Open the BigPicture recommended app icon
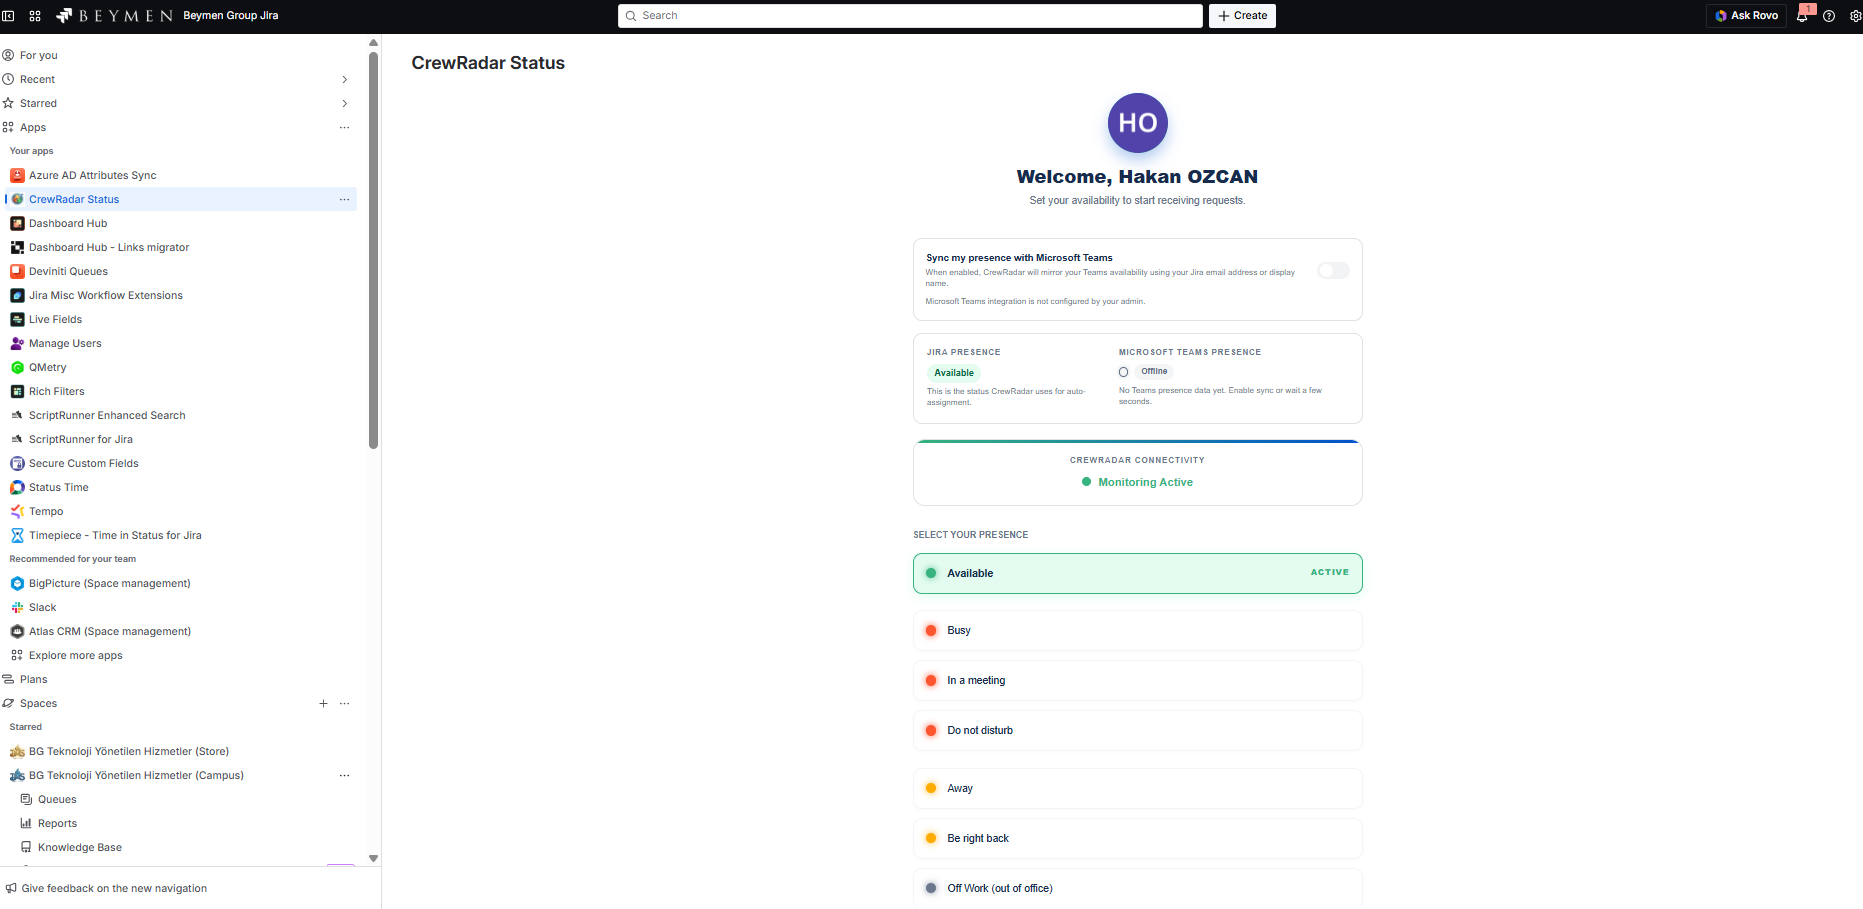The image size is (1863, 909). tap(17, 583)
